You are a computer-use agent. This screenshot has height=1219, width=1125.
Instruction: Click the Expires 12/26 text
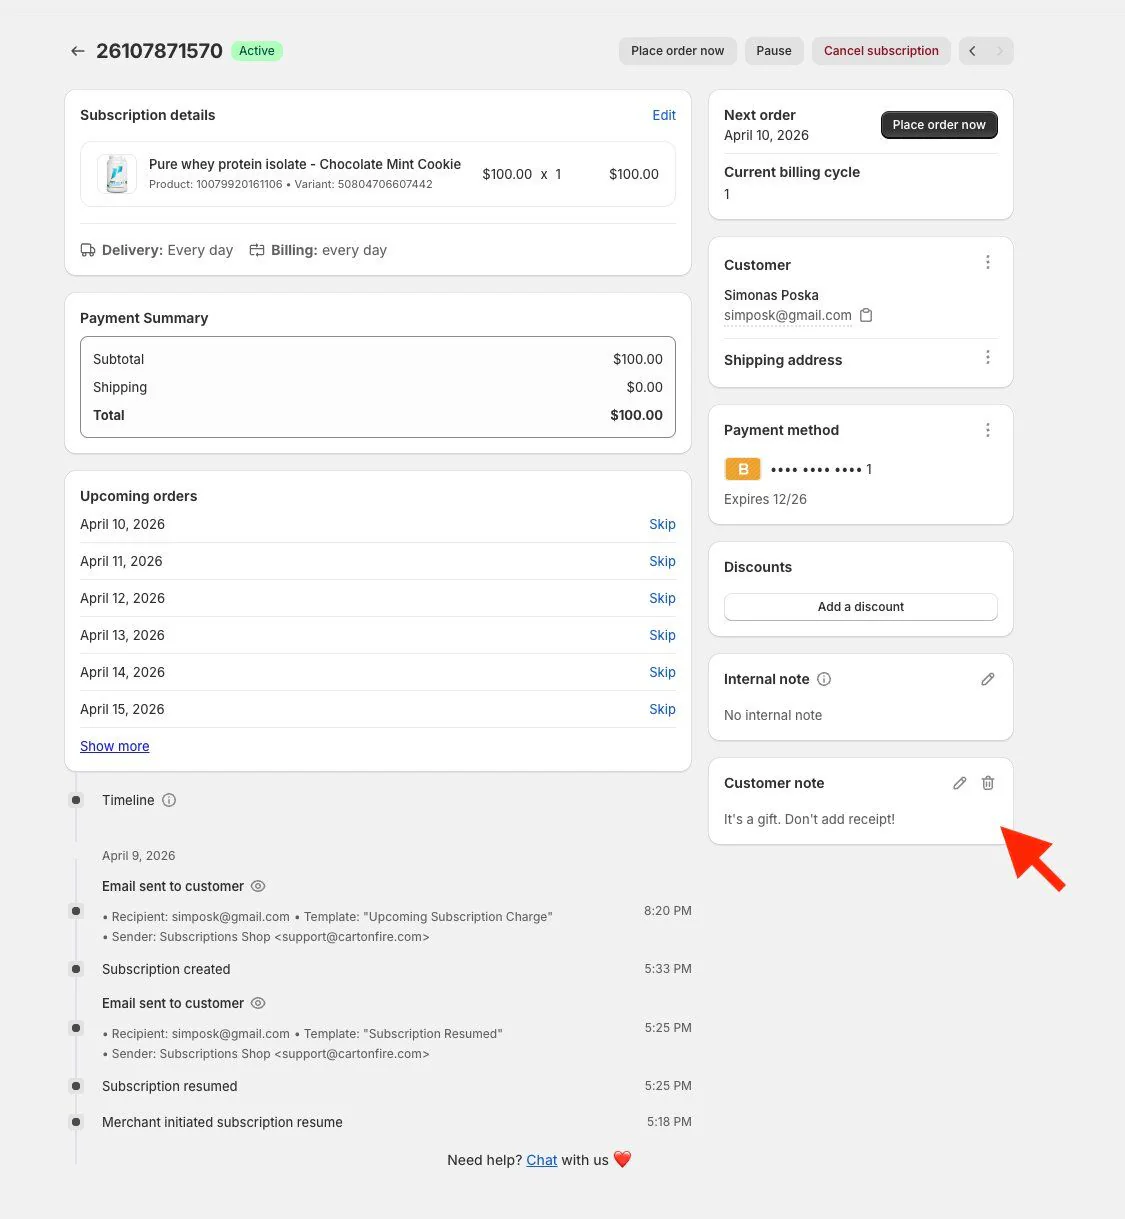(x=765, y=499)
